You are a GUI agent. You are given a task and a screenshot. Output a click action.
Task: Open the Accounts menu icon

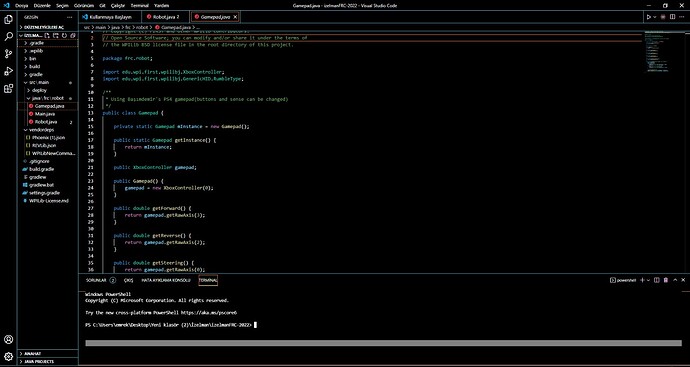(x=8, y=339)
